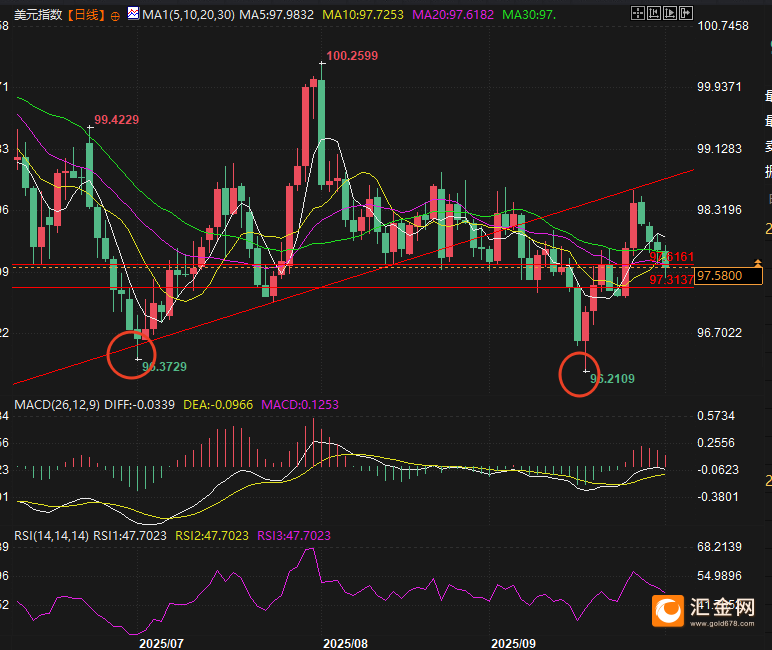
Task: Click the 100.2599 high price marker
Action: [351, 56]
